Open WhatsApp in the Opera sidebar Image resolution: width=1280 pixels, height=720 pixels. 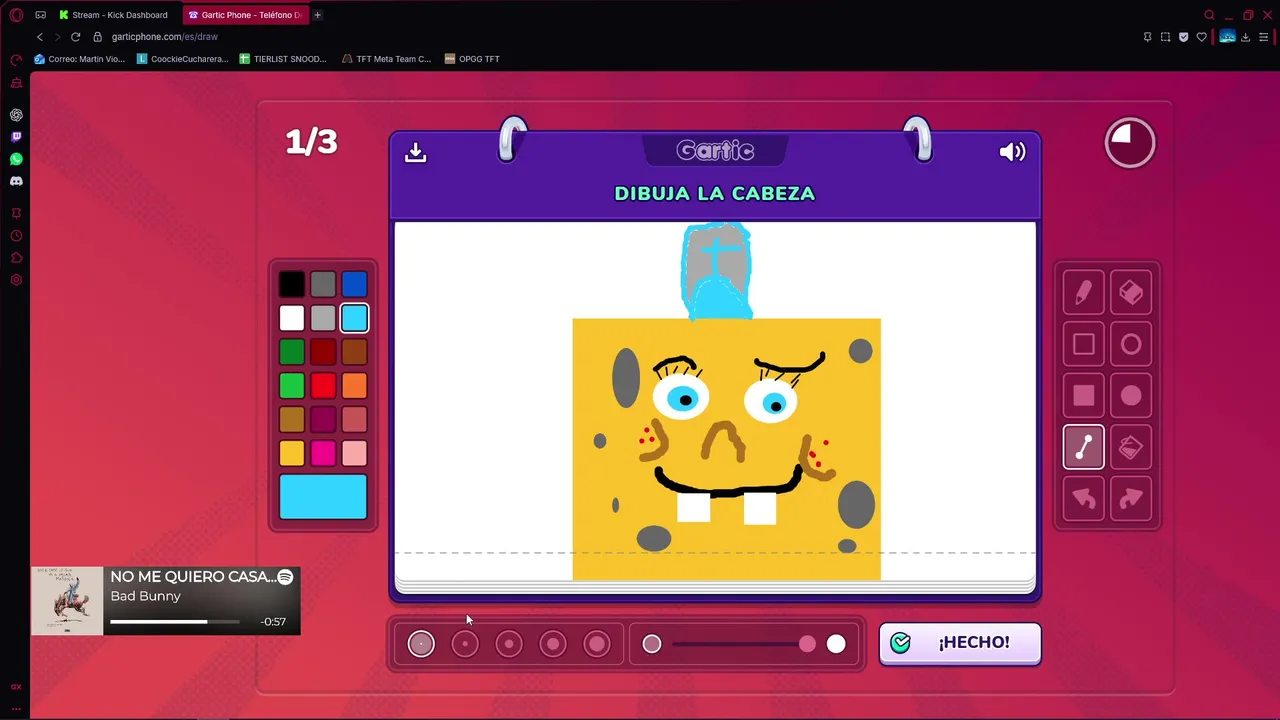(16, 159)
